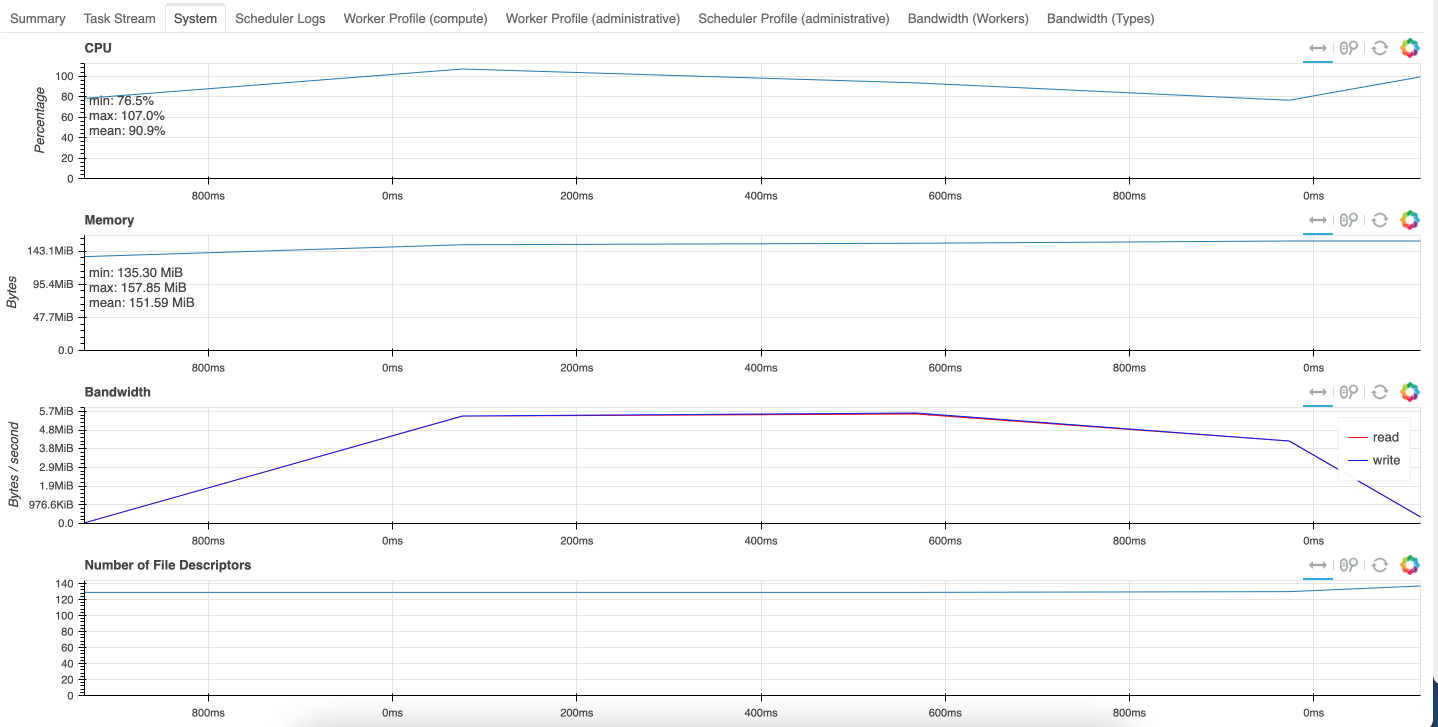The width and height of the screenshot is (1438, 727).
Task: Toggle X Wheel Zoom tool for Memory plot
Action: [1349, 220]
